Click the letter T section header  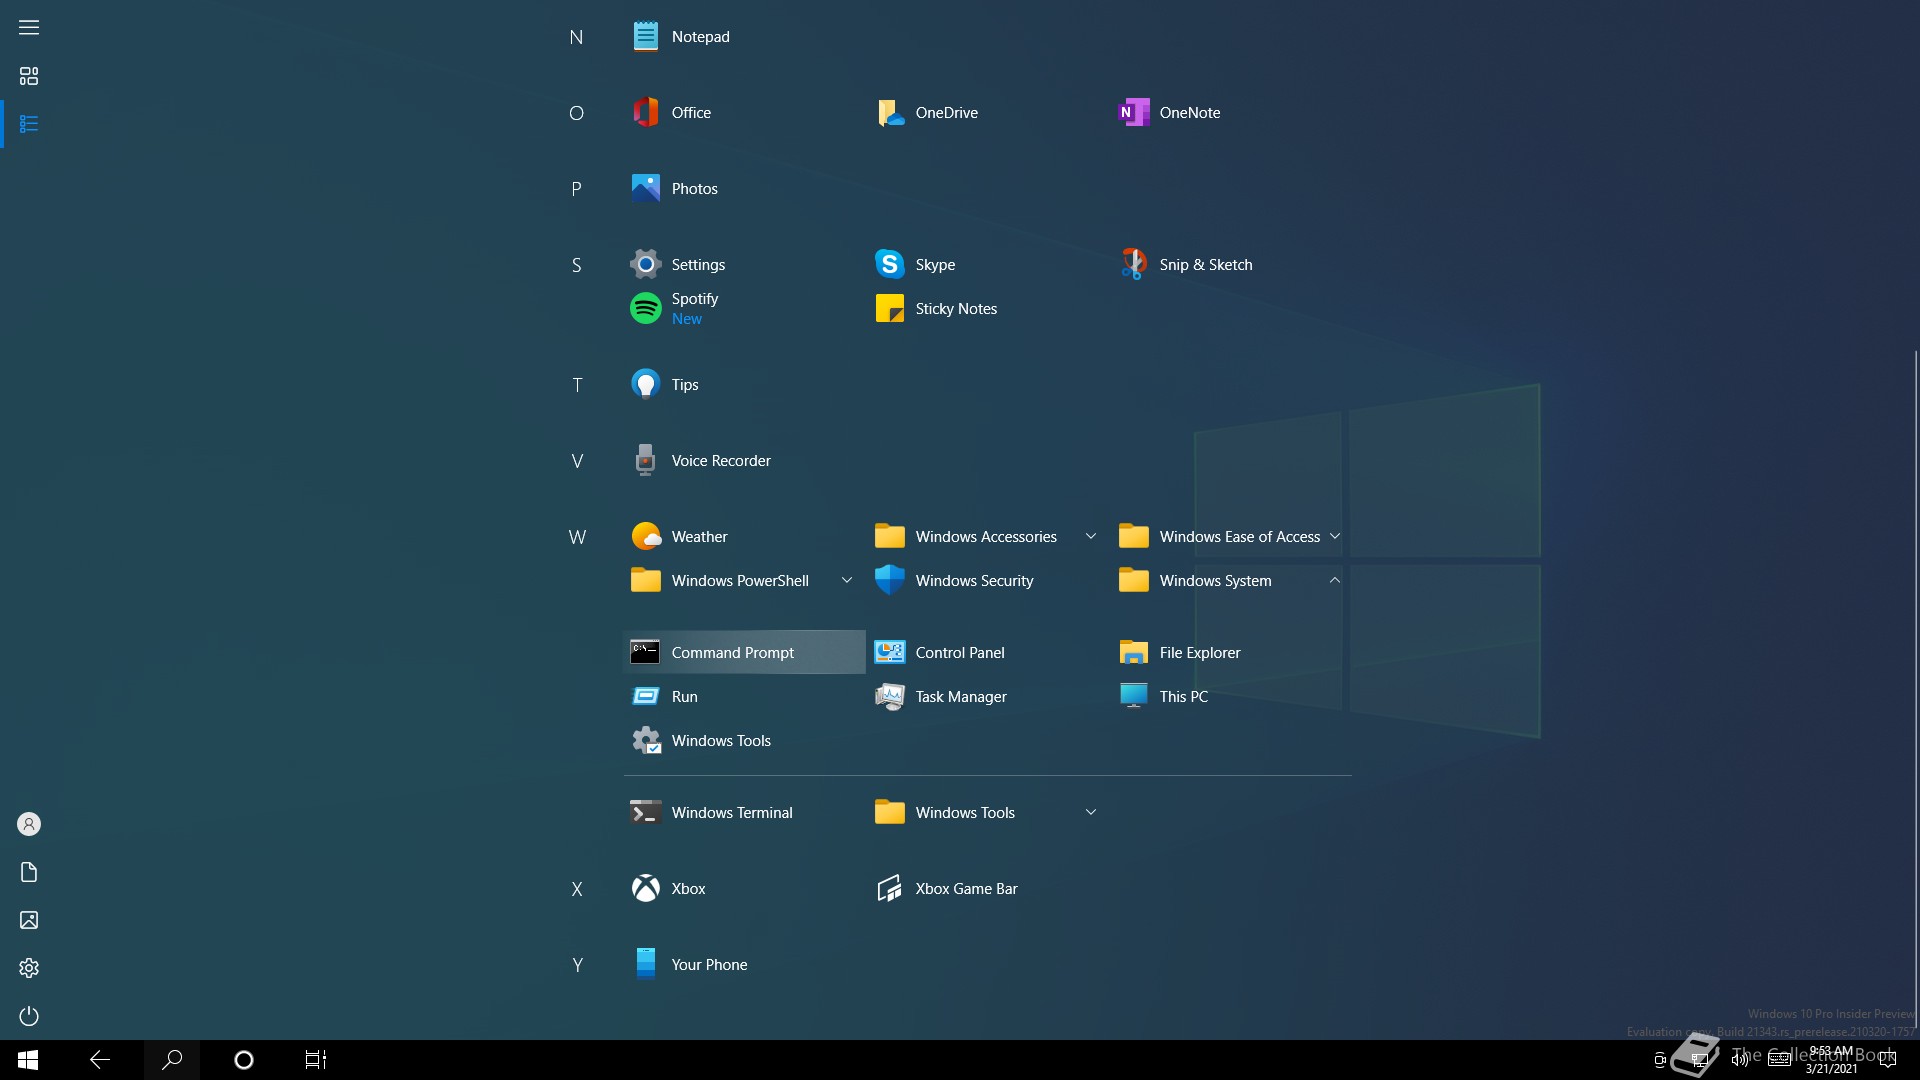577,385
